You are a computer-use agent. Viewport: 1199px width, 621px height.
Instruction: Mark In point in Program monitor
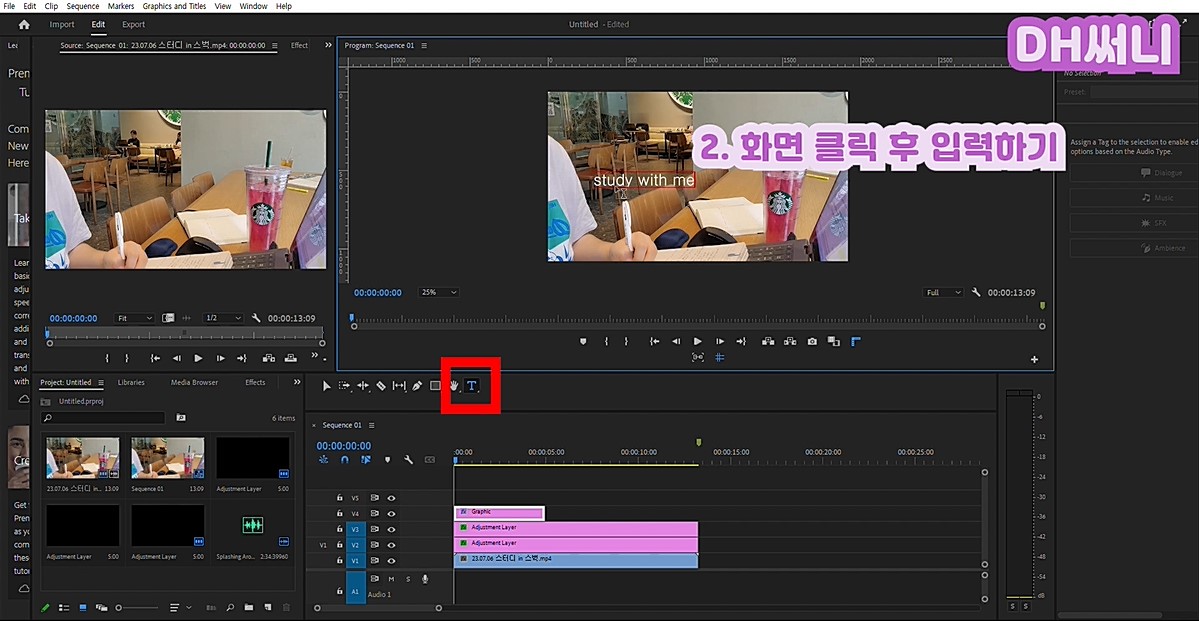tap(606, 341)
